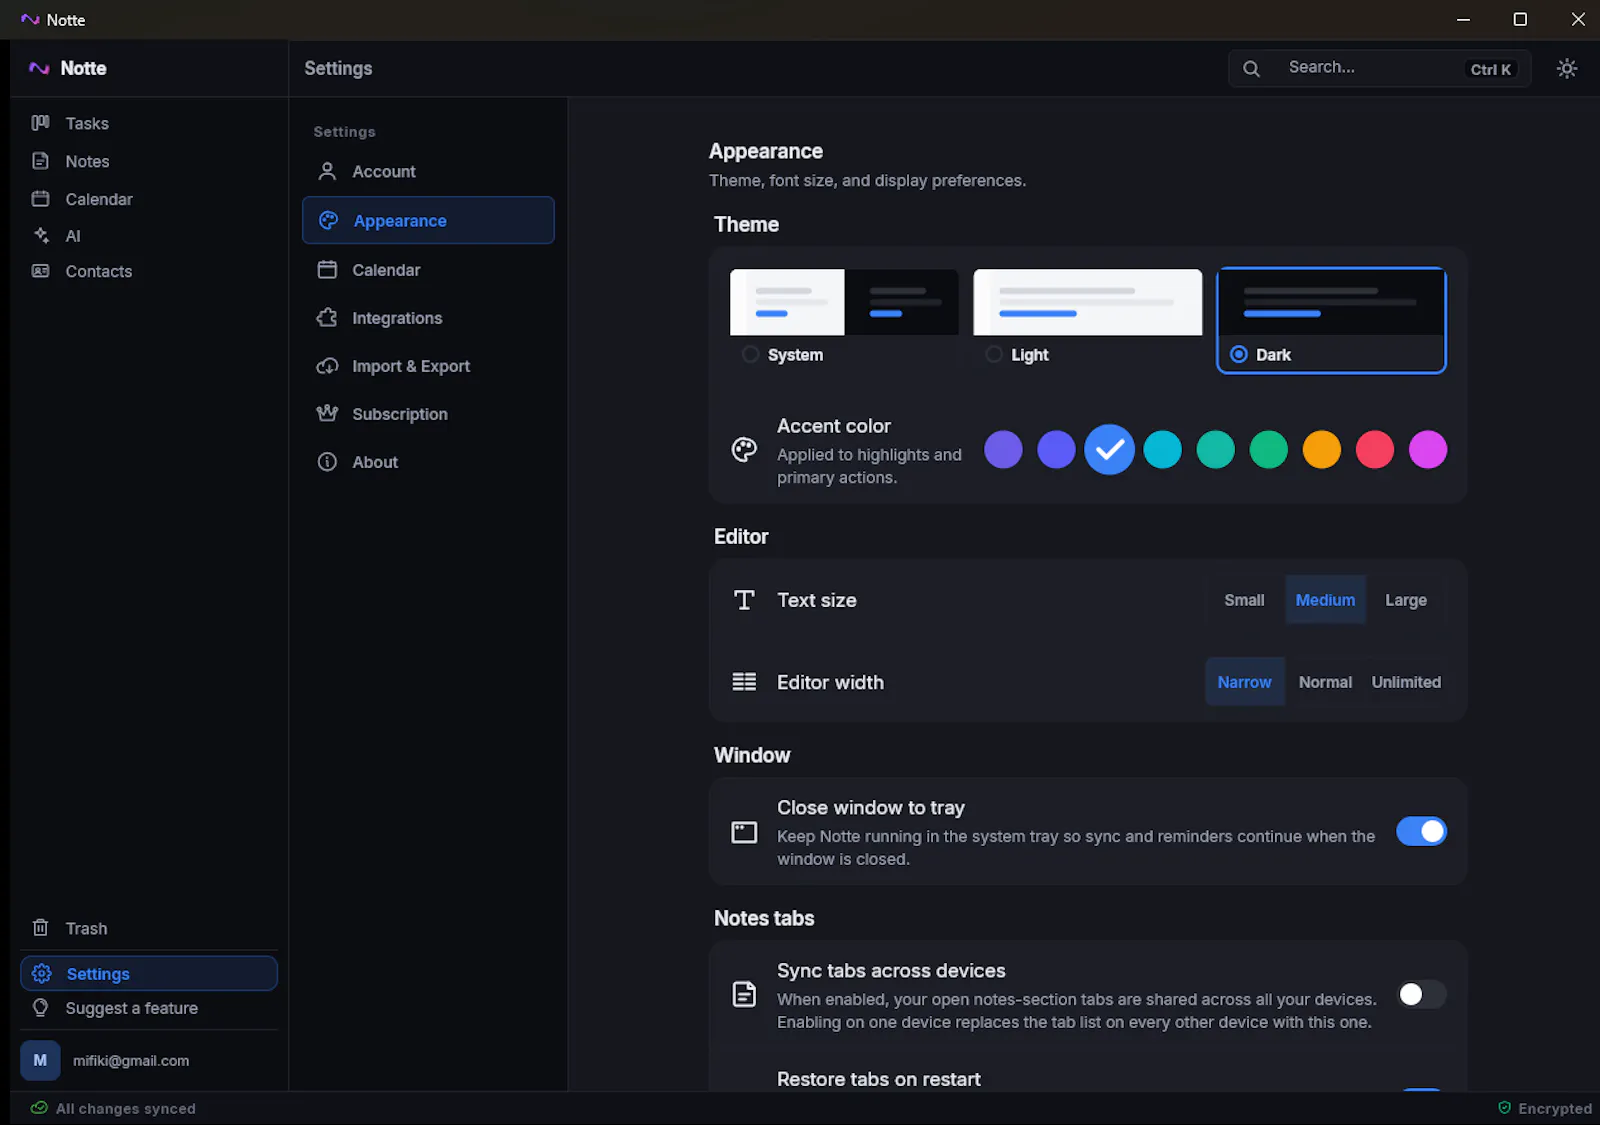Screen dimensions: 1600x1125
Task: Click the About info icon
Action: pos(327,462)
